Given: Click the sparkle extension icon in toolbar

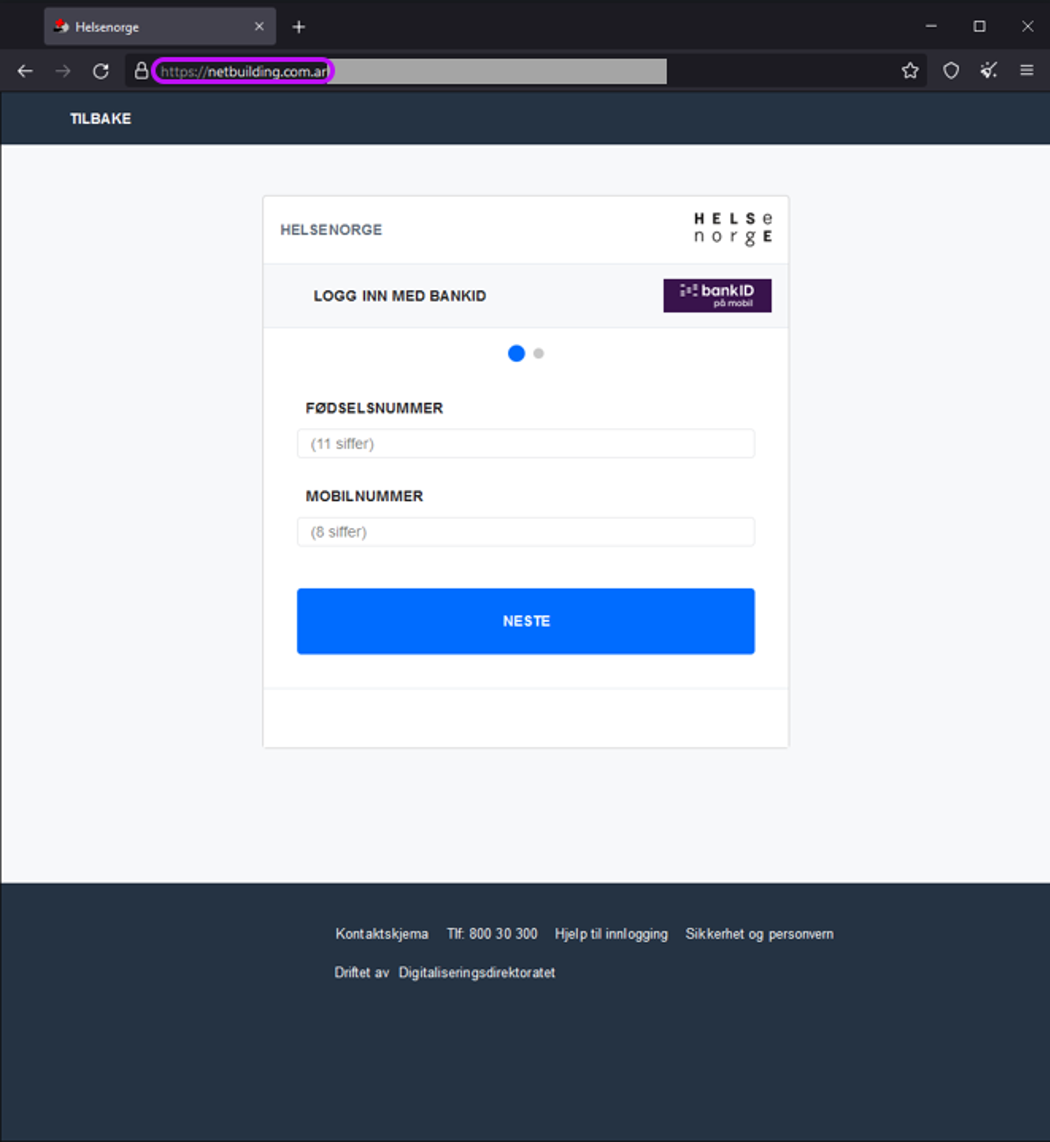Looking at the screenshot, I should pos(988,71).
